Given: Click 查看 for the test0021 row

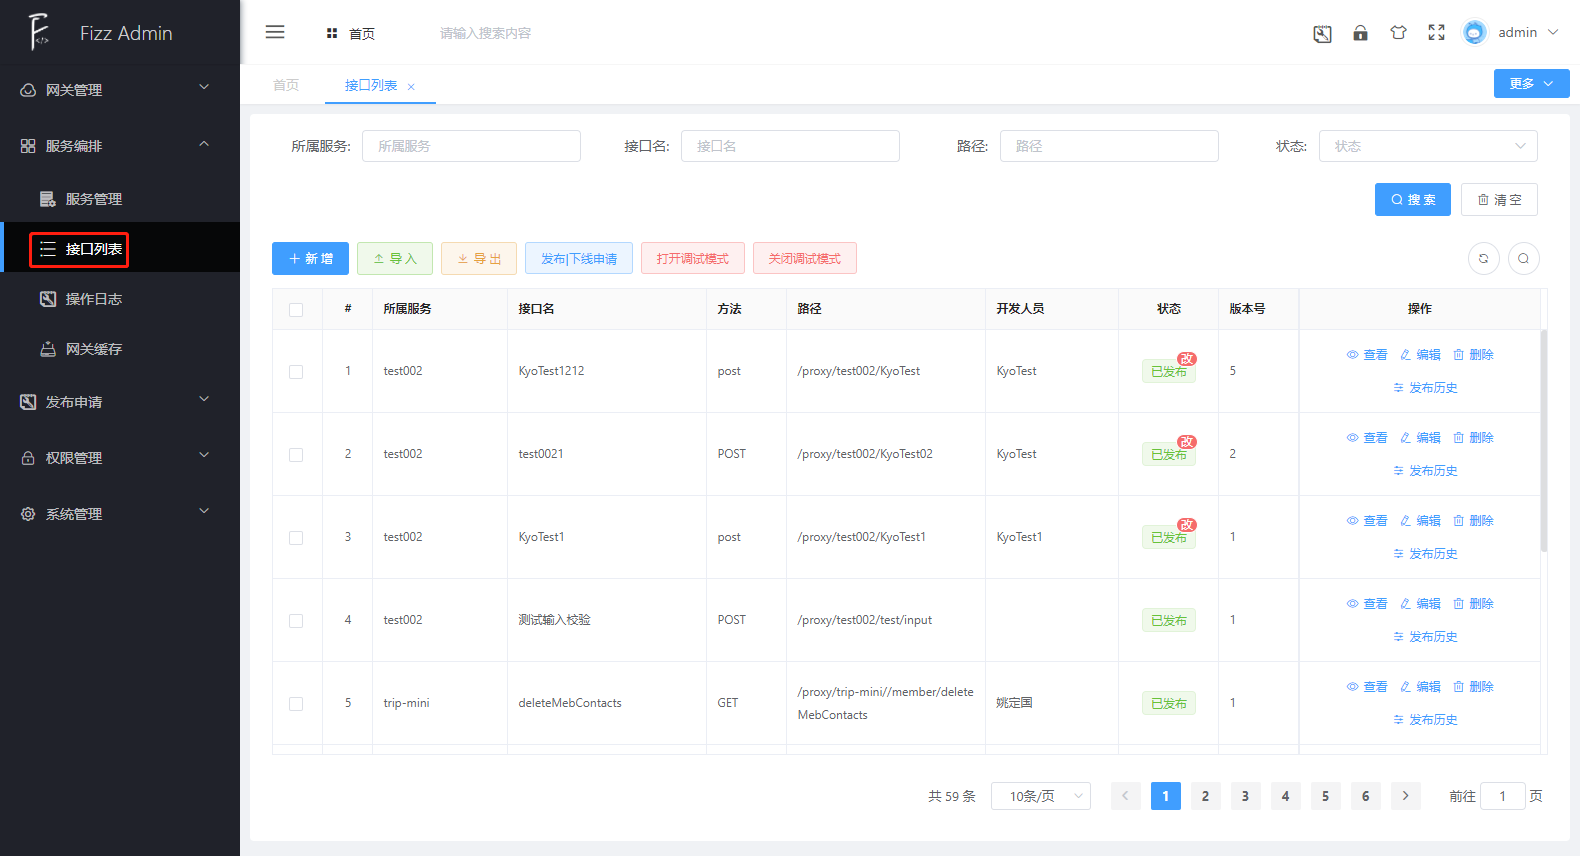Looking at the screenshot, I should [1367, 438].
